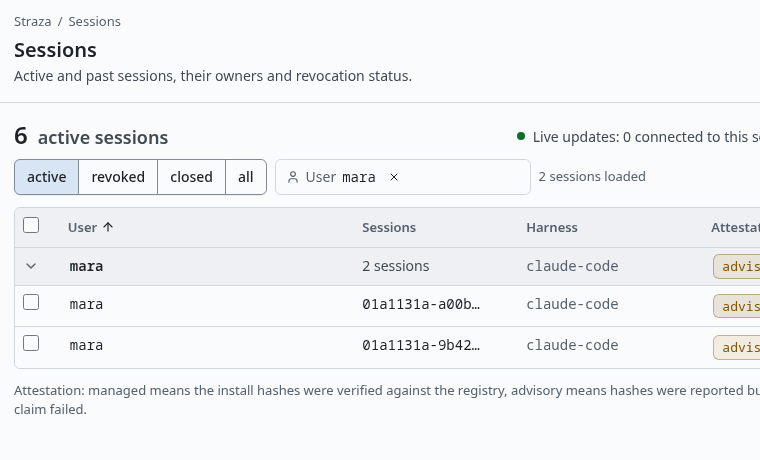Click session ID 01a1131a-9b42…
The width and height of the screenshot is (760, 460).
coord(421,345)
